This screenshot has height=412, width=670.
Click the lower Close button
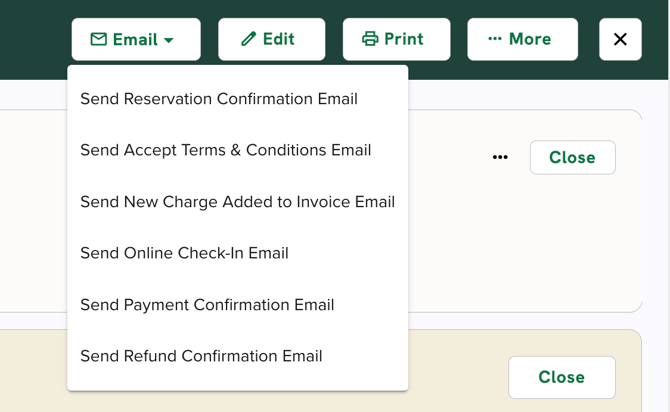coord(561,377)
